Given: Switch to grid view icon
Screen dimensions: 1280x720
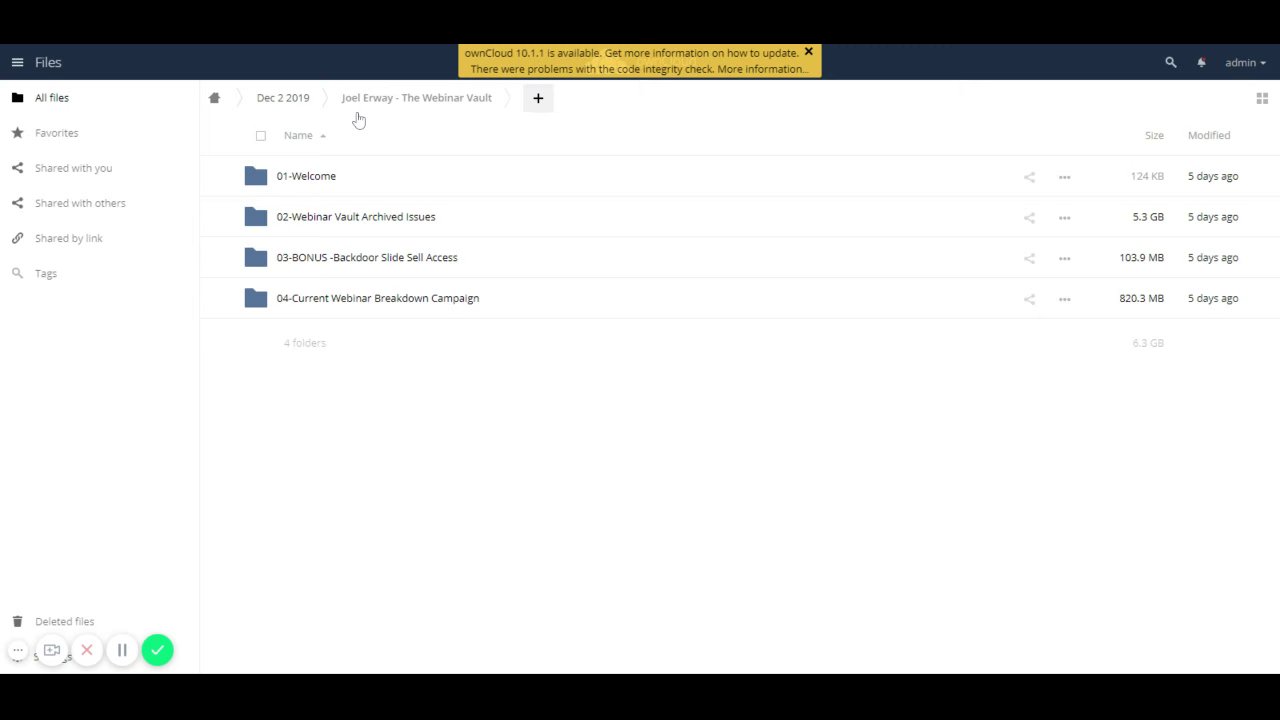Looking at the screenshot, I should point(1262,98).
